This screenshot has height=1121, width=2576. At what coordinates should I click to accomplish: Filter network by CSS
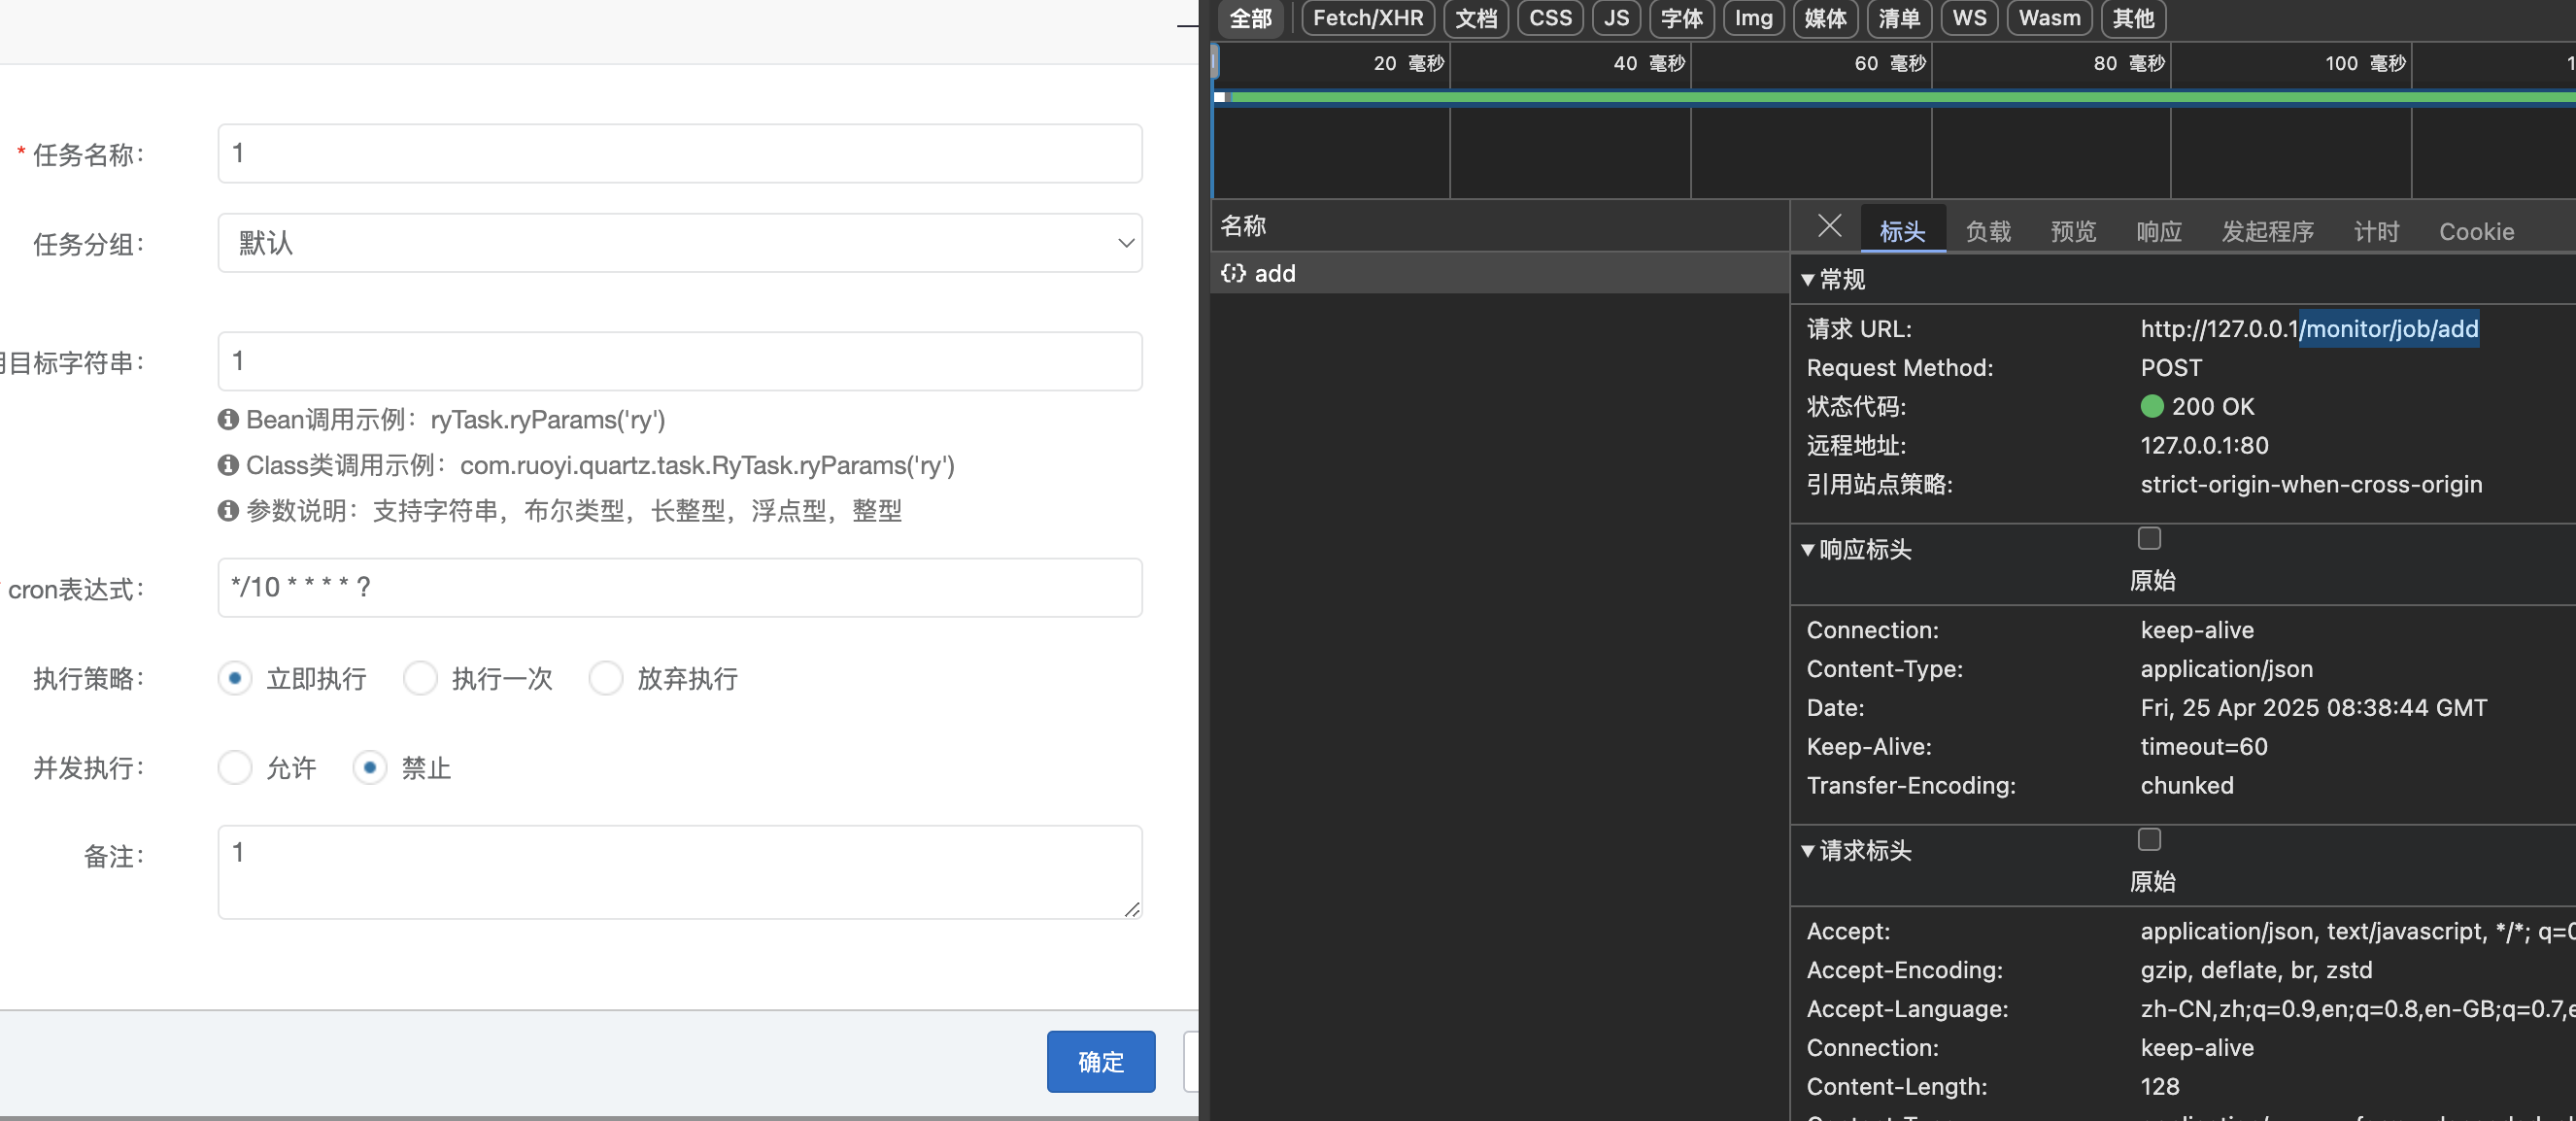(1550, 18)
